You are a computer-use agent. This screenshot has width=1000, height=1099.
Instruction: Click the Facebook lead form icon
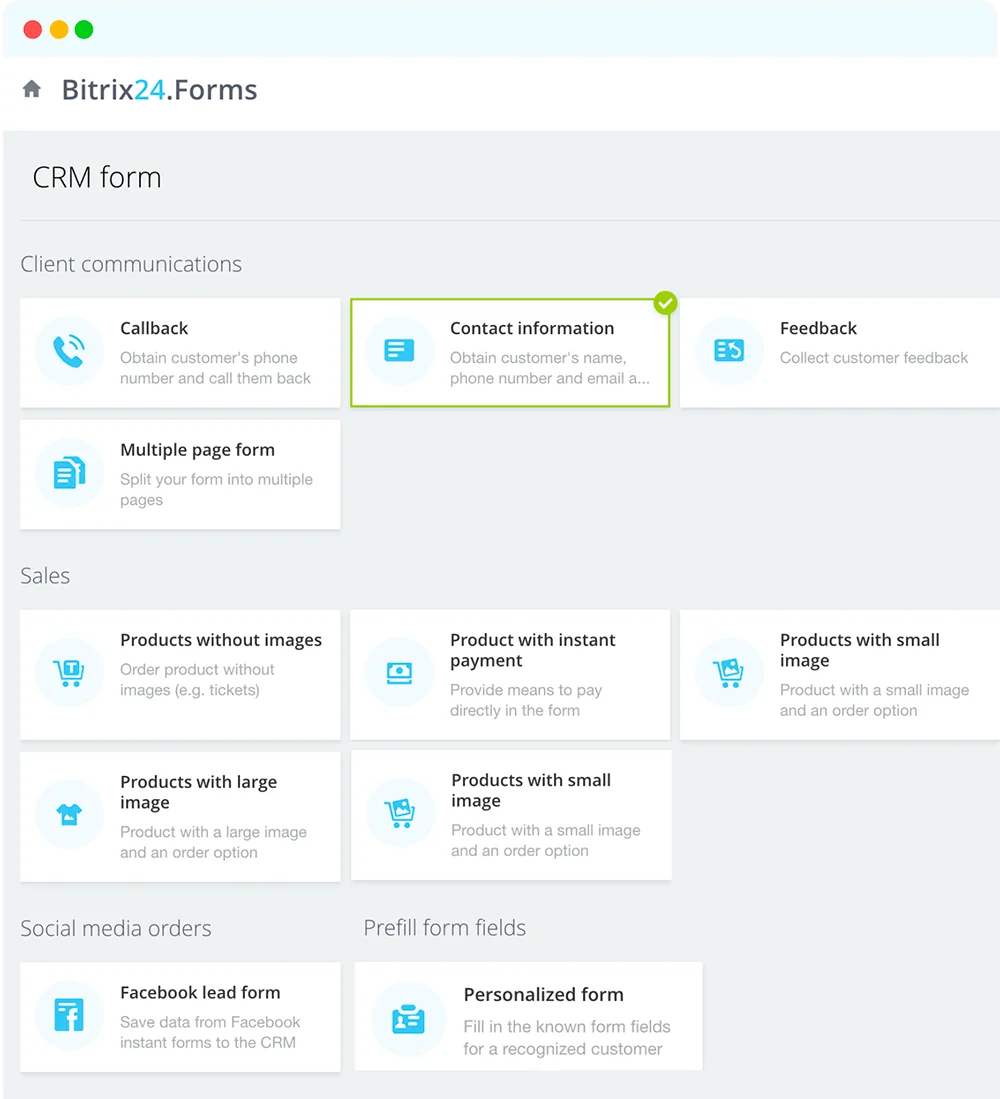tap(68, 1016)
